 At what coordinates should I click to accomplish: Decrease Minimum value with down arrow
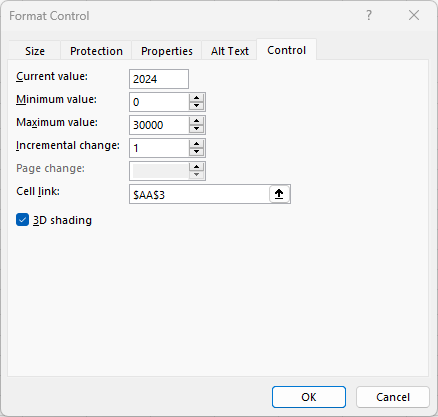coord(196,106)
